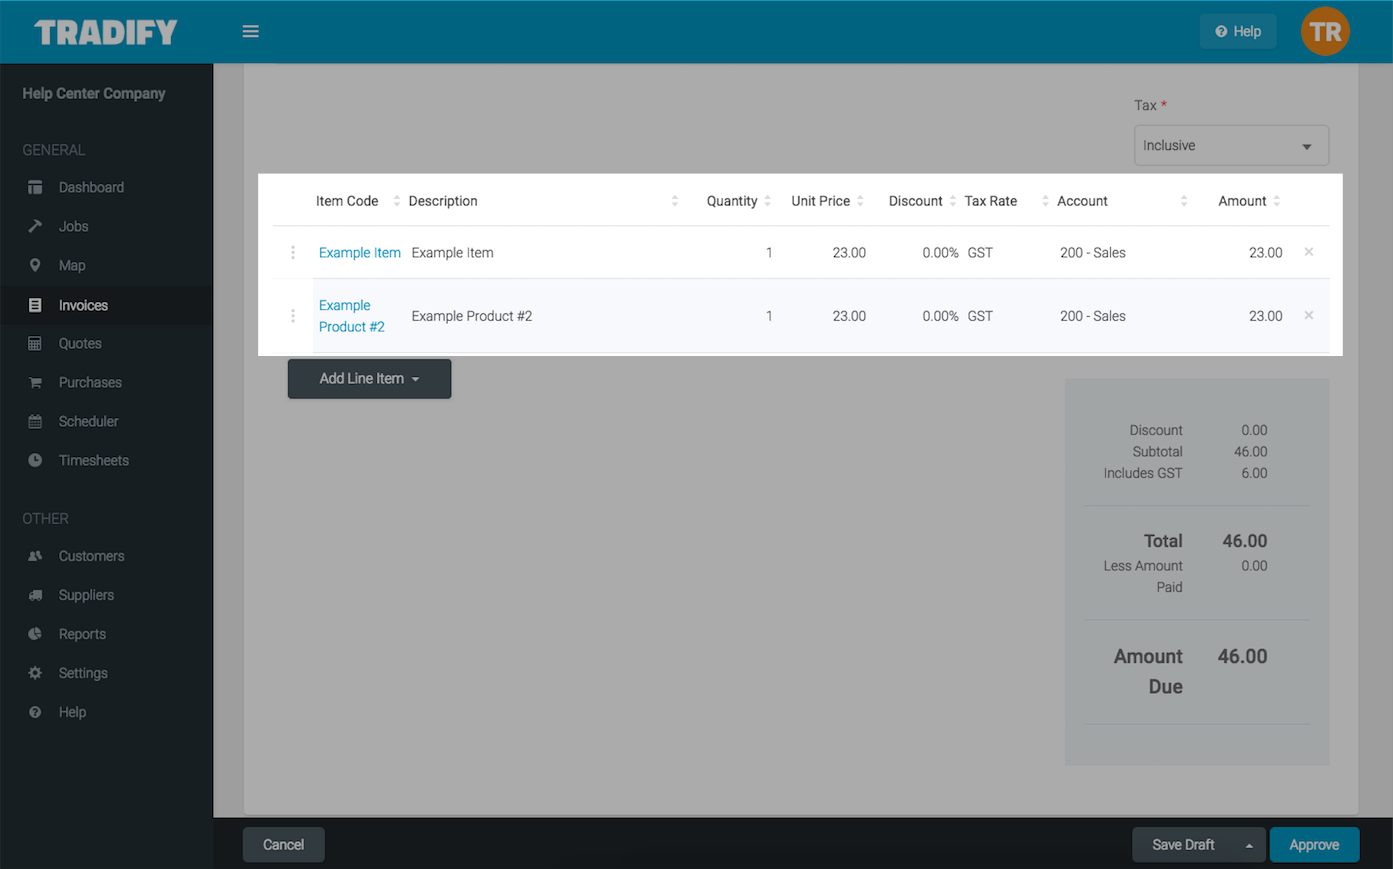The width and height of the screenshot is (1393, 869).
Task: Click the Dashboard sidebar icon
Action: point(35,187)
